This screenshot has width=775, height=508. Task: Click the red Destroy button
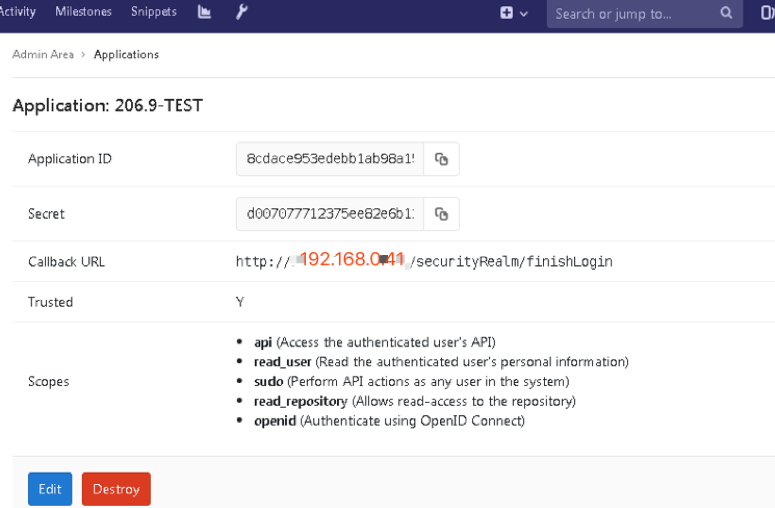tap(116, 489)
